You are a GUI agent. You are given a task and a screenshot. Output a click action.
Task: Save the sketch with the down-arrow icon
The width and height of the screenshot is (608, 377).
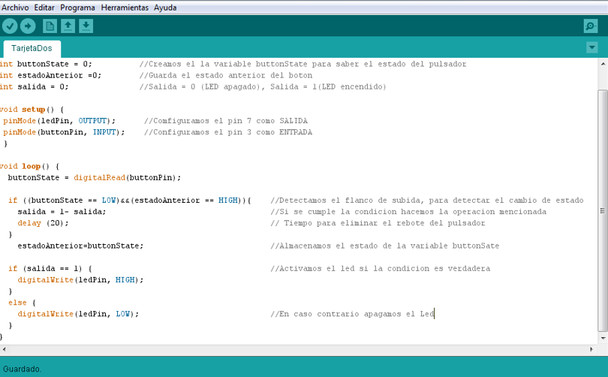pyautogui.click(x=86, y=26)
